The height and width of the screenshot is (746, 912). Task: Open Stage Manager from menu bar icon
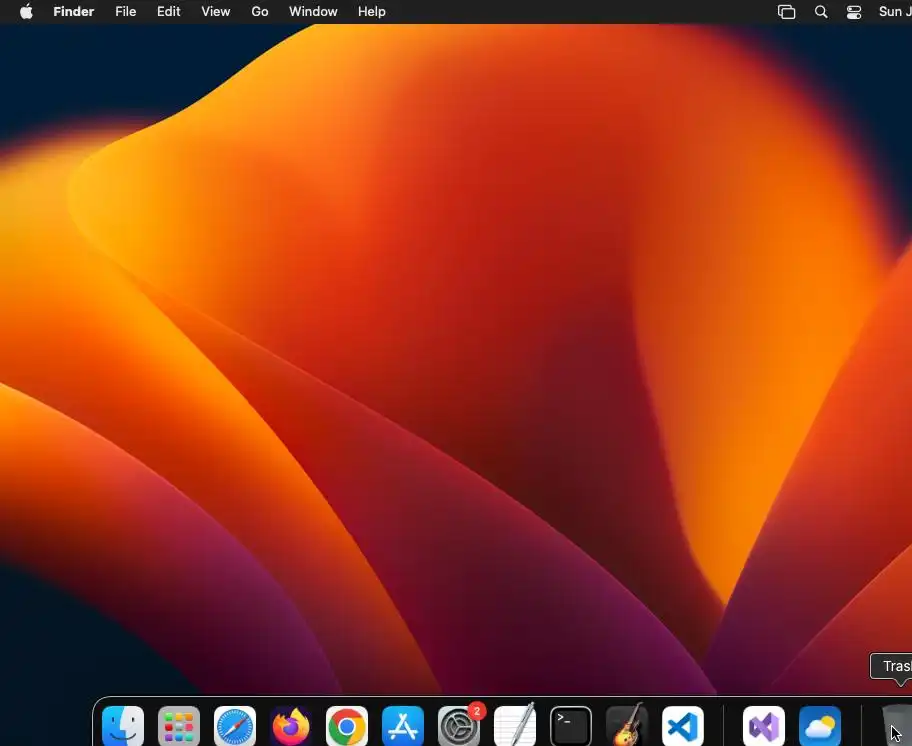786,12
